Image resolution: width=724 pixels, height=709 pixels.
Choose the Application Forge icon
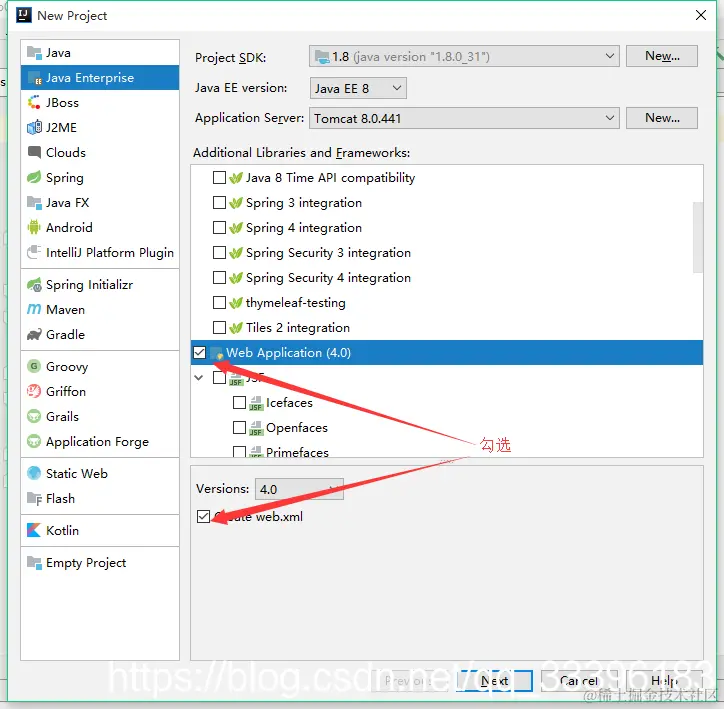point(34,441)
